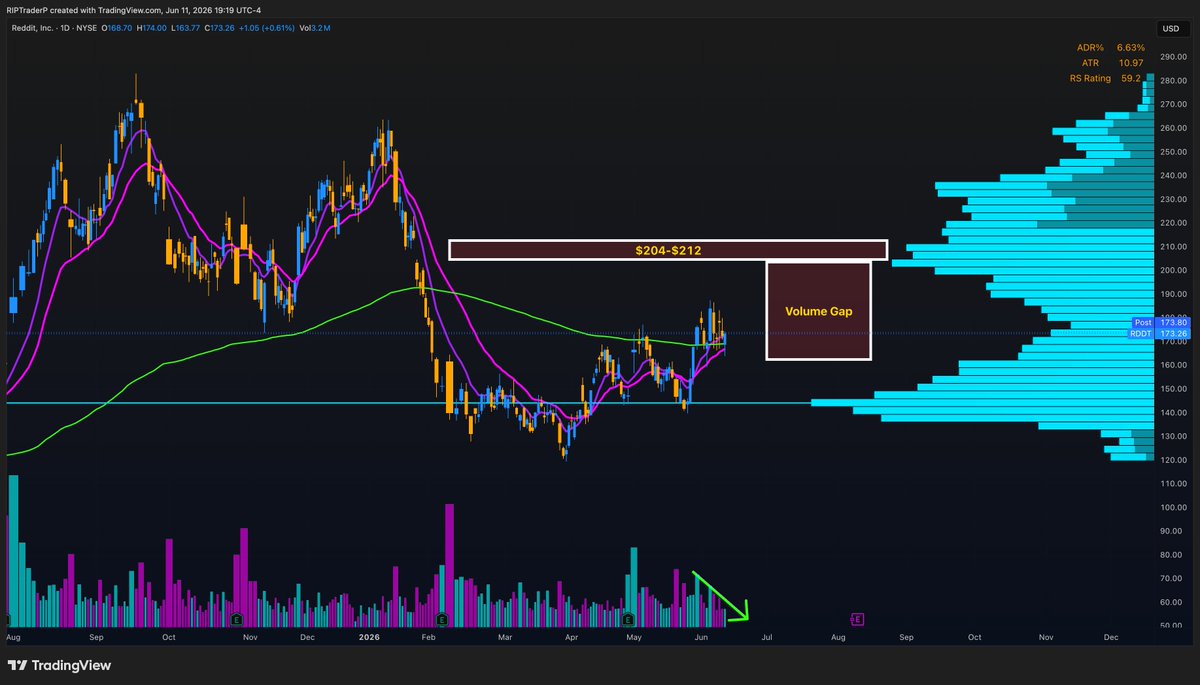Select the Volume Gap label text
This screenshot has height=685, width=1200.
click(x=819, y=311)
